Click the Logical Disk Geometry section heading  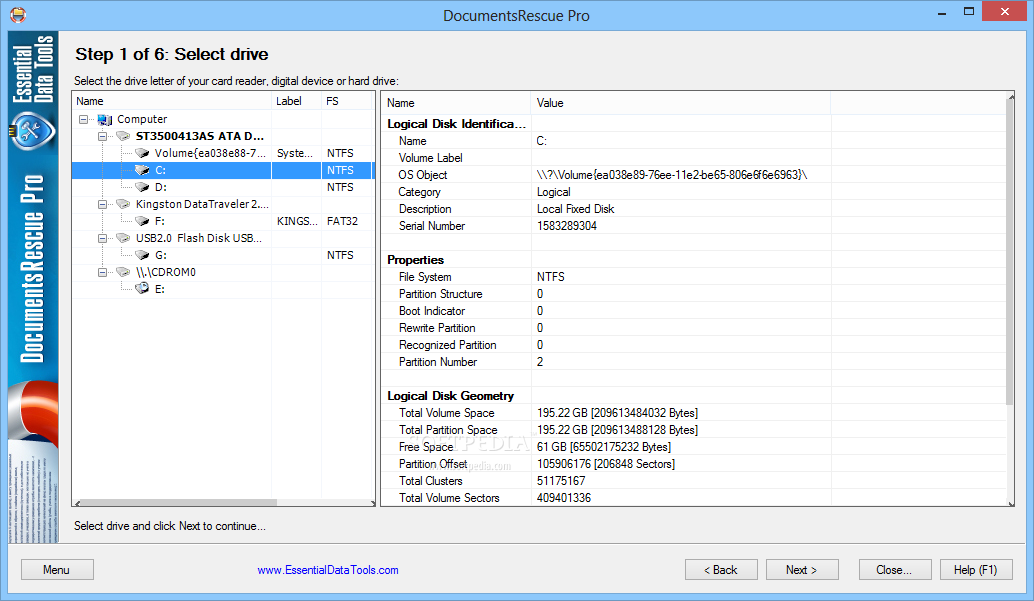(x=450, y=396)
